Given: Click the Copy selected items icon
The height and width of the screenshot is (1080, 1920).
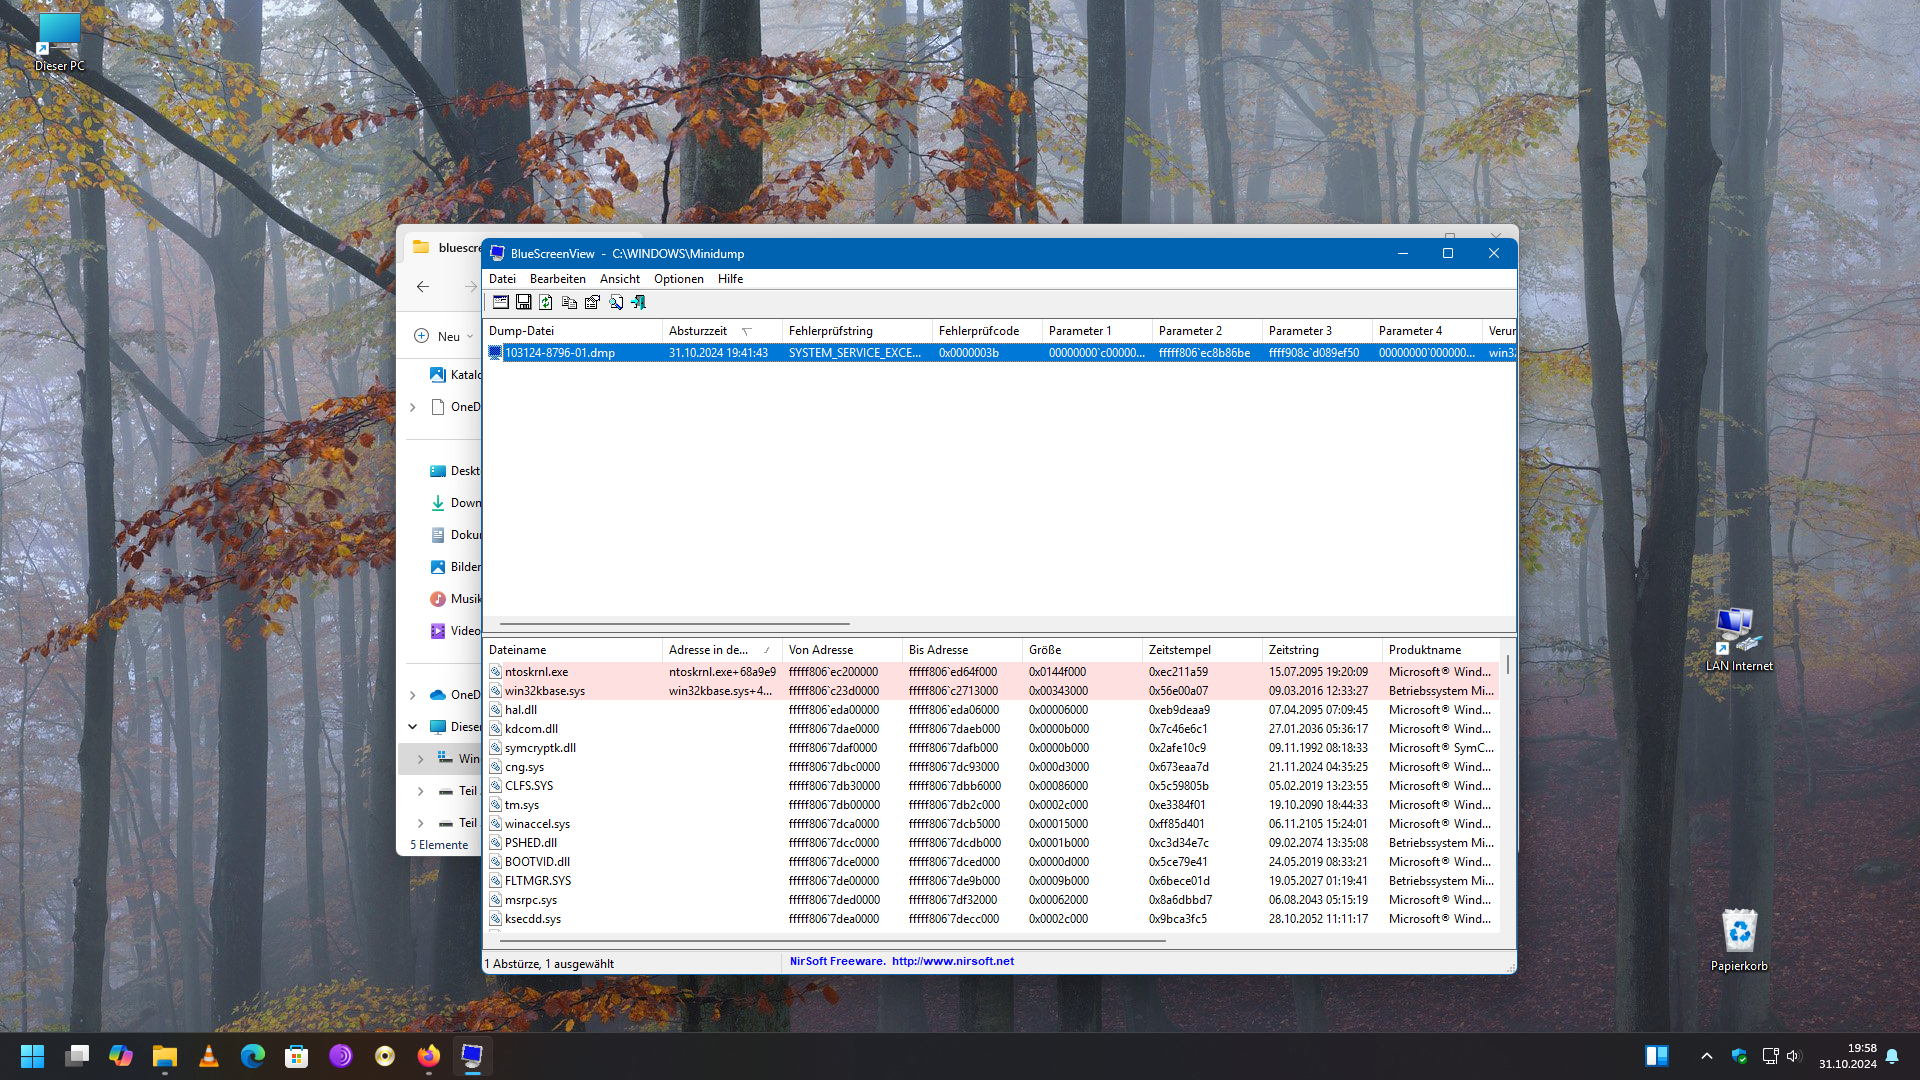Looking at the screenshot, I should 569,302.
